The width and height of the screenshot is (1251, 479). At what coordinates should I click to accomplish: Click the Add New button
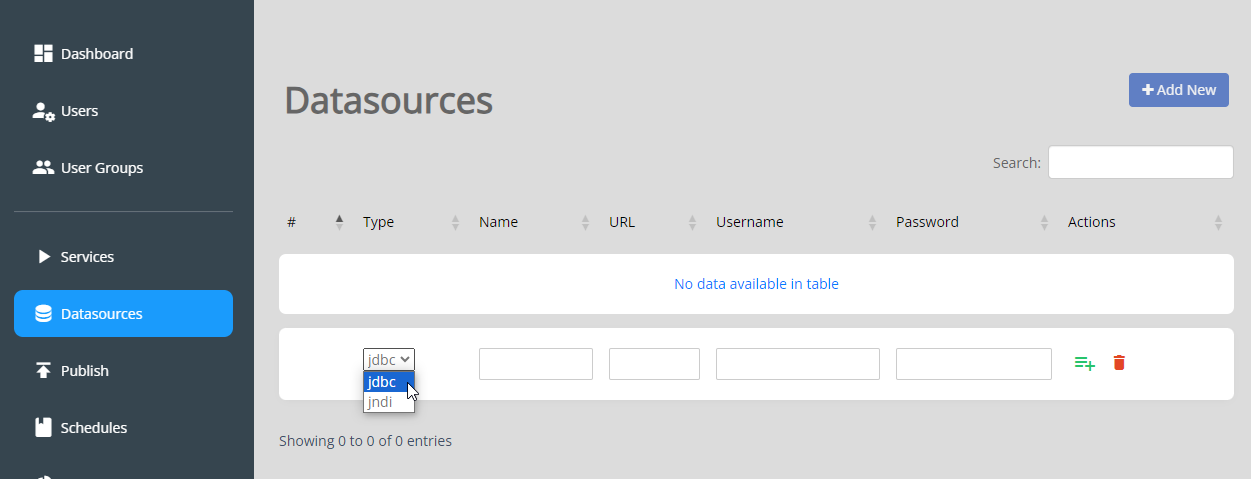pos(1179,90)
